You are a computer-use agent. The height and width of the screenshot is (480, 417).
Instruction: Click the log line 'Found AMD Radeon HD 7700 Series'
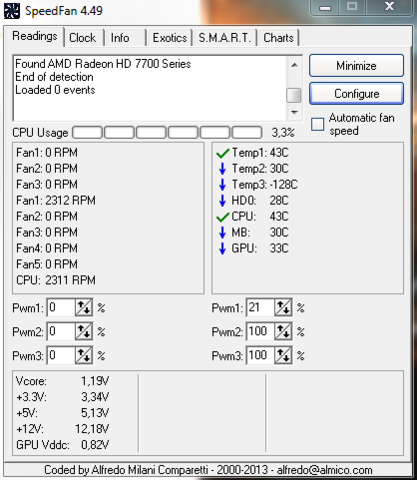click(103, 64)
